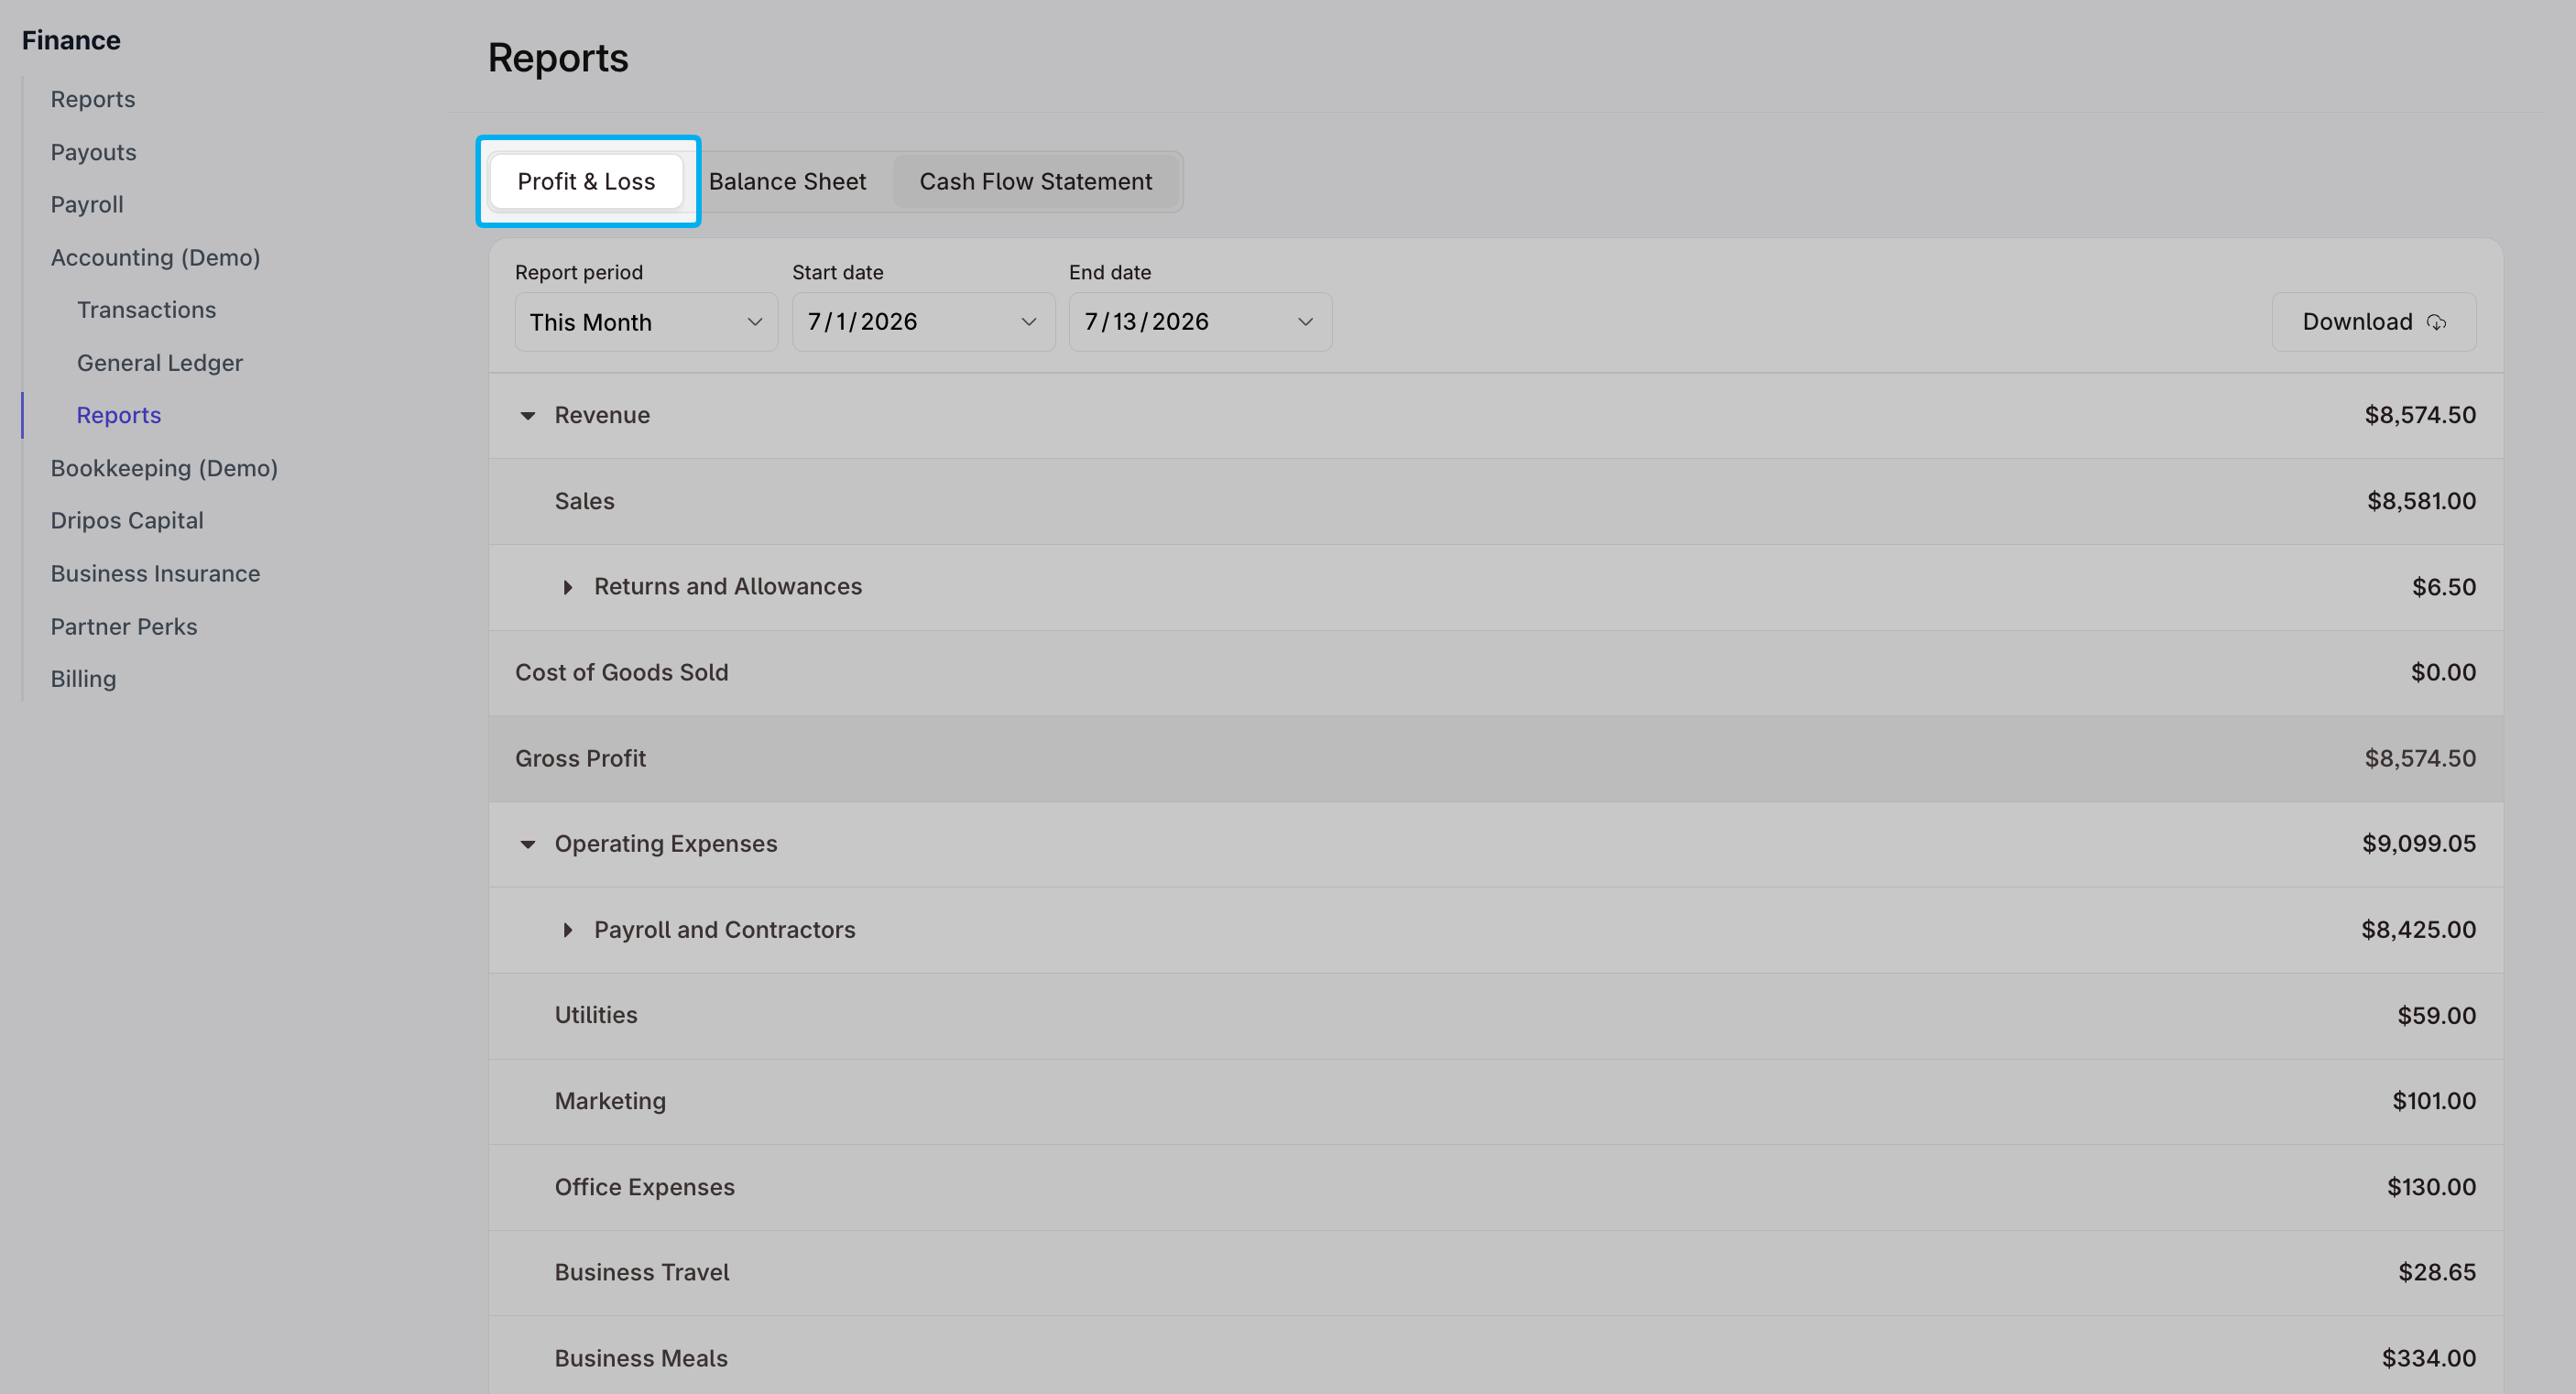The width and height of the screenshot is (2576, 1394).
Task: Click the Operating Expenses label
Action: [666, 844]
